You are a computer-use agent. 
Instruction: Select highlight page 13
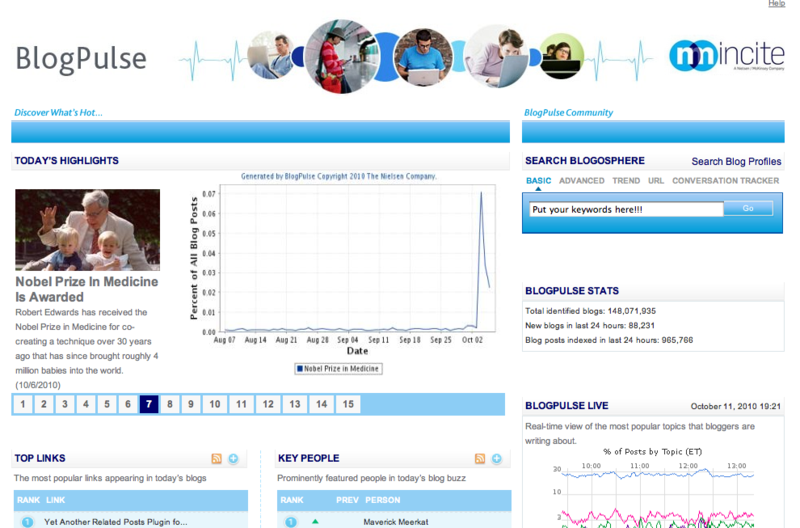pos(295,404)
